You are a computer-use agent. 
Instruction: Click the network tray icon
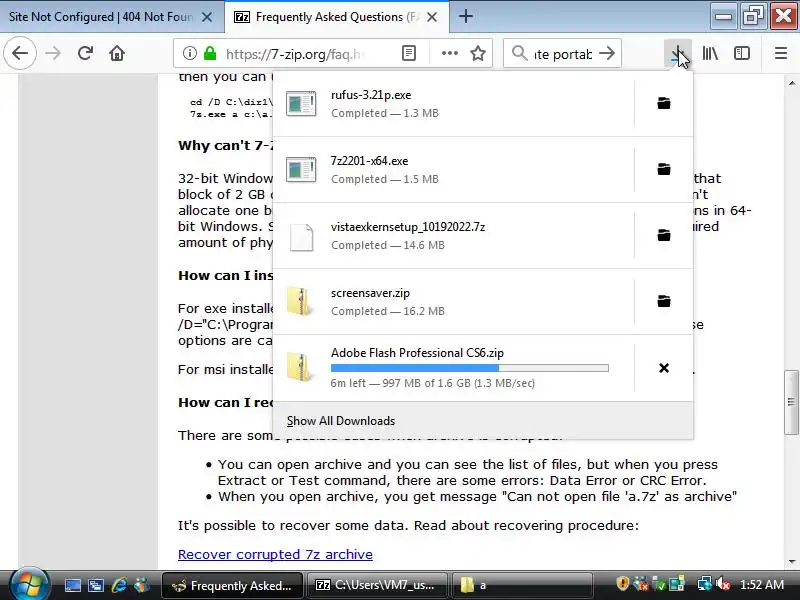point(705,583)
